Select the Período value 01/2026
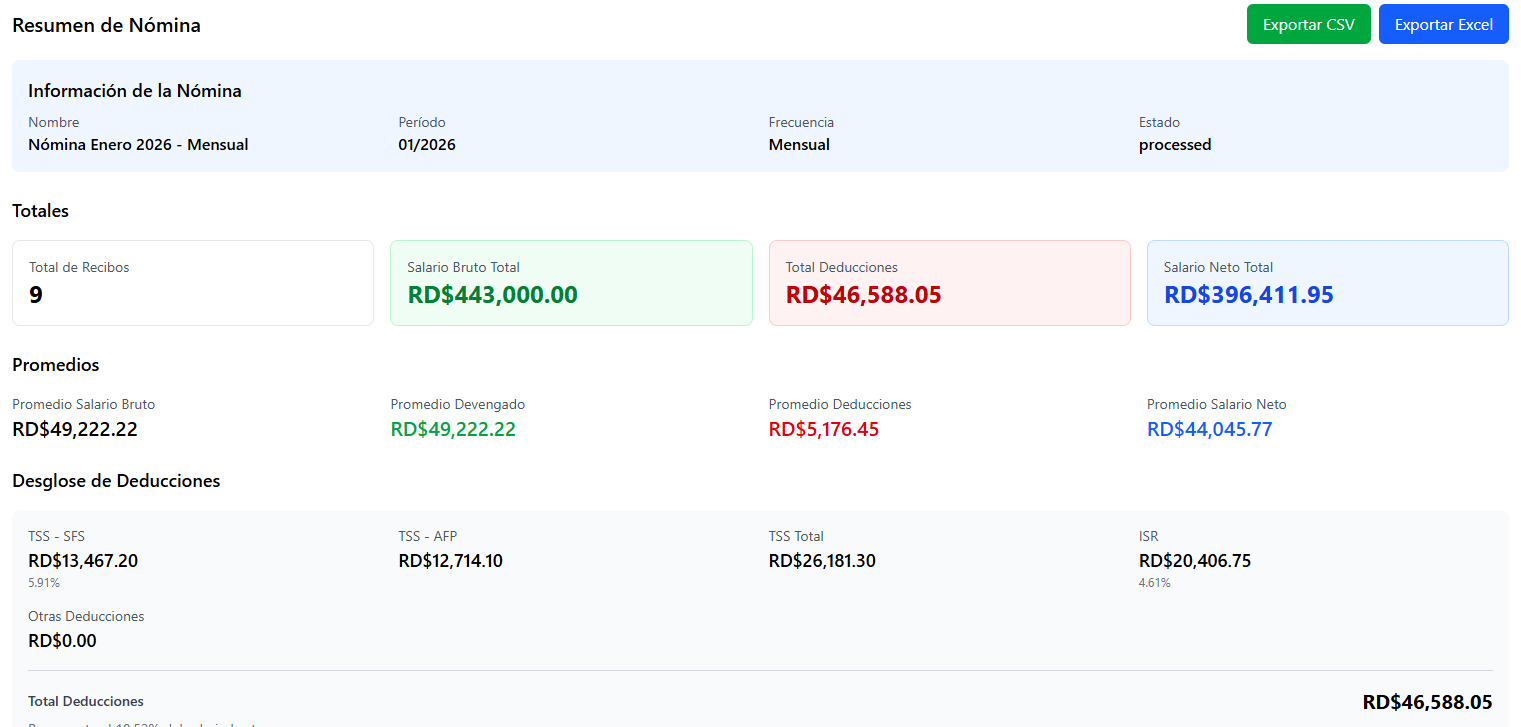 427,145
